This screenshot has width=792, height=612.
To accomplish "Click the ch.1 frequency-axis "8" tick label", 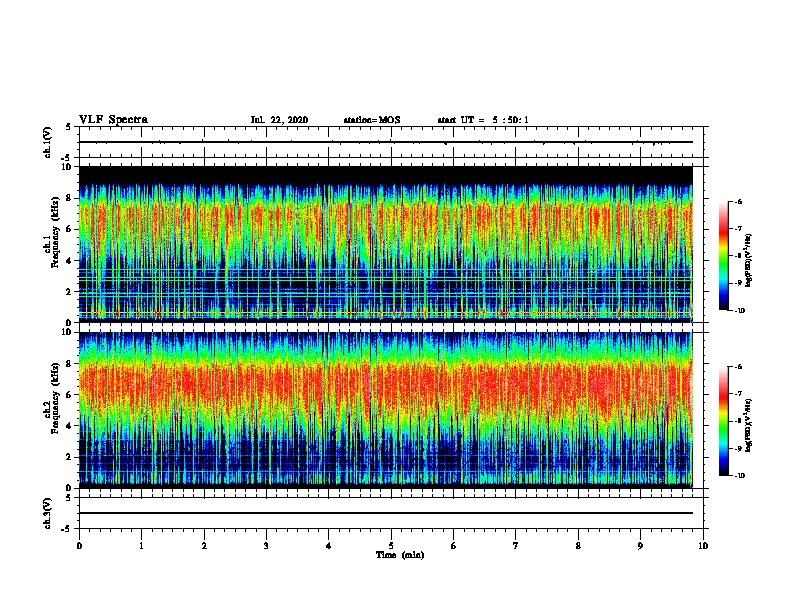I will [x=69, y=198].
